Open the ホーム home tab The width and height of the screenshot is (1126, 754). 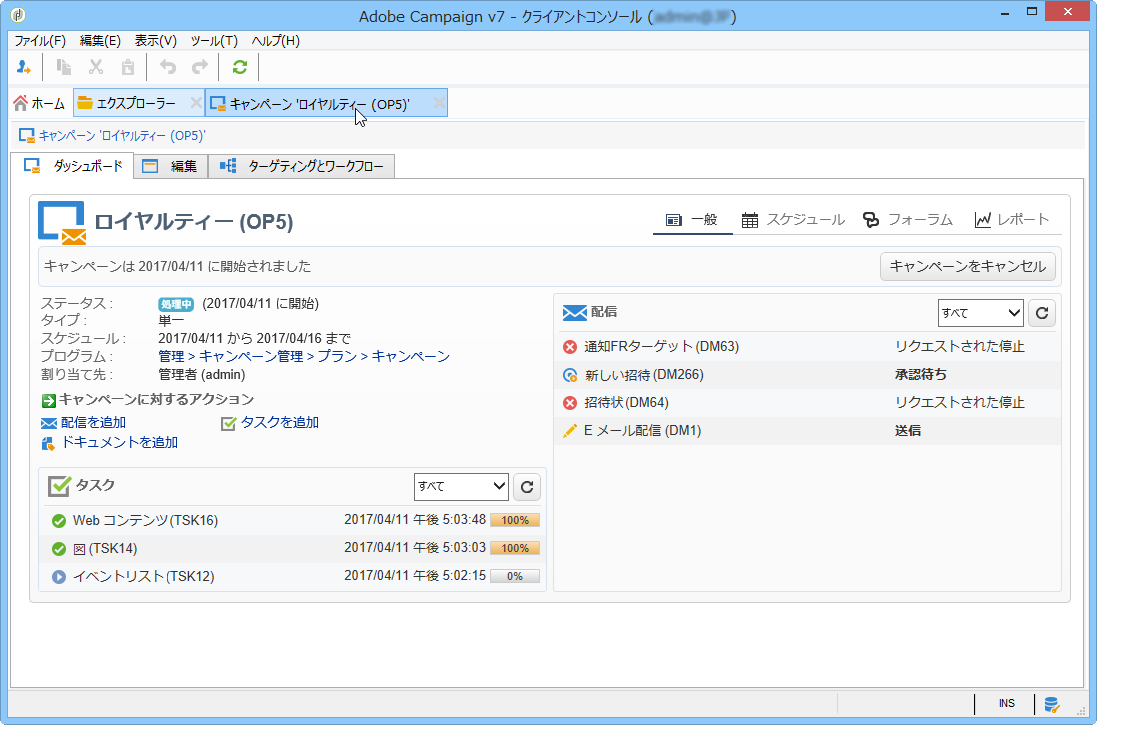(x=39, y=103)
